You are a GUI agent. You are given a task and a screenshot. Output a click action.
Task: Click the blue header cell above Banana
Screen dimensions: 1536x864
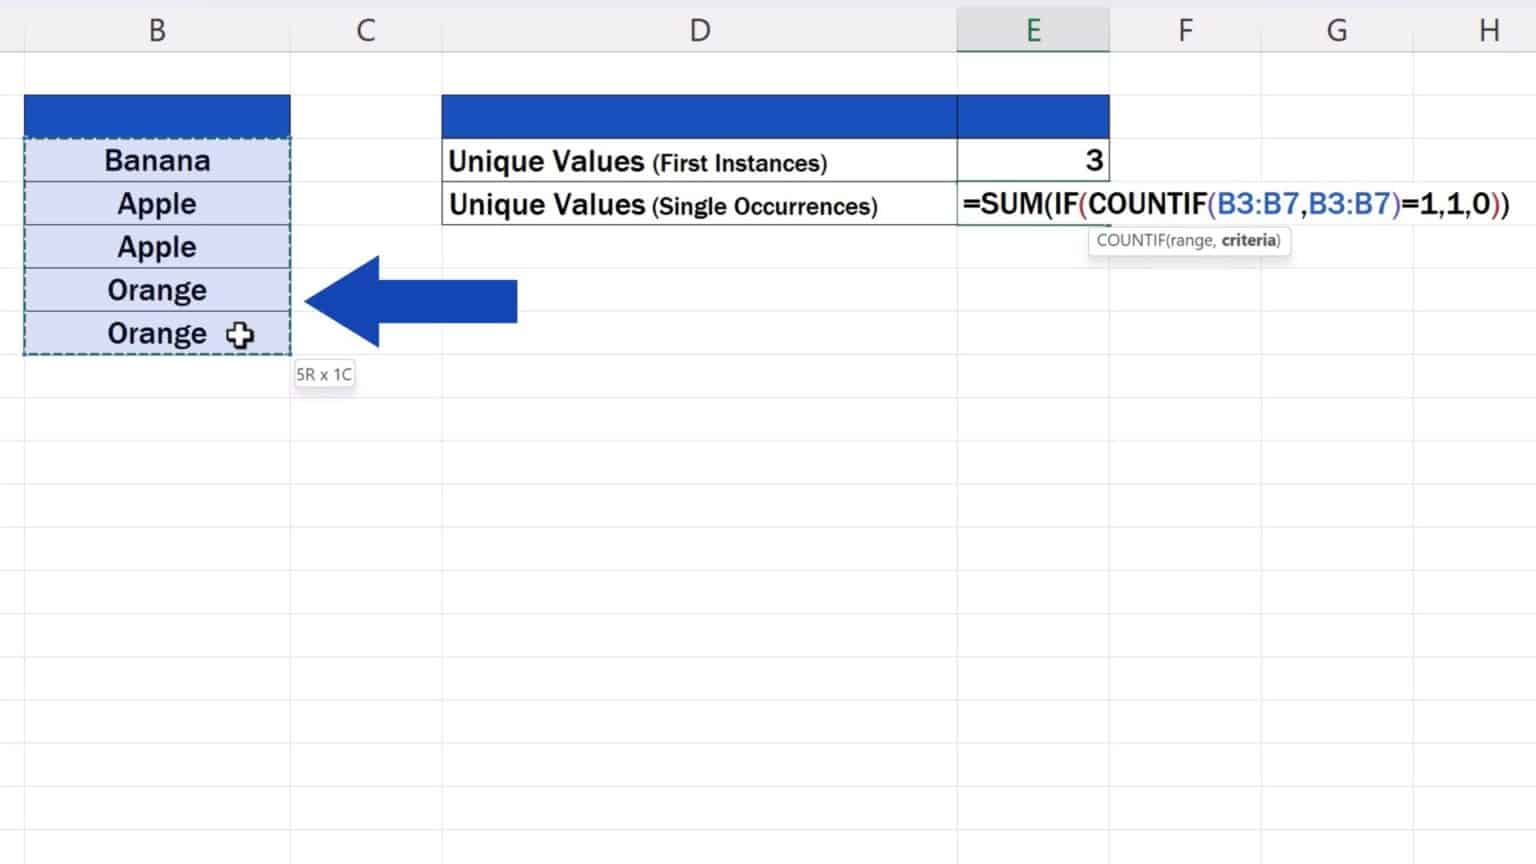[156, 116]
